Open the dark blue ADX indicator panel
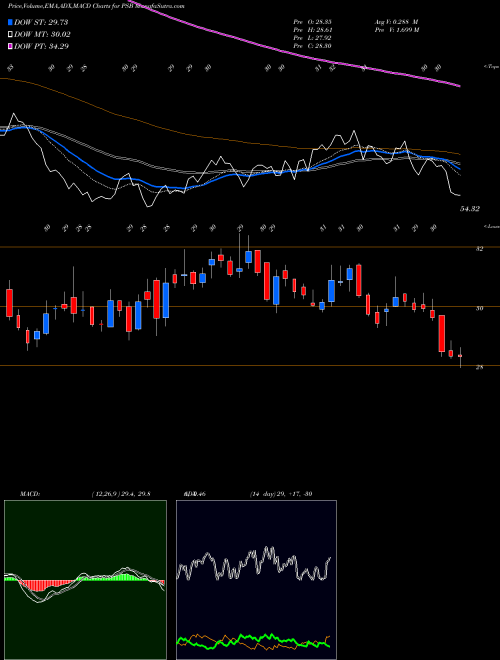 coord(256,580)
